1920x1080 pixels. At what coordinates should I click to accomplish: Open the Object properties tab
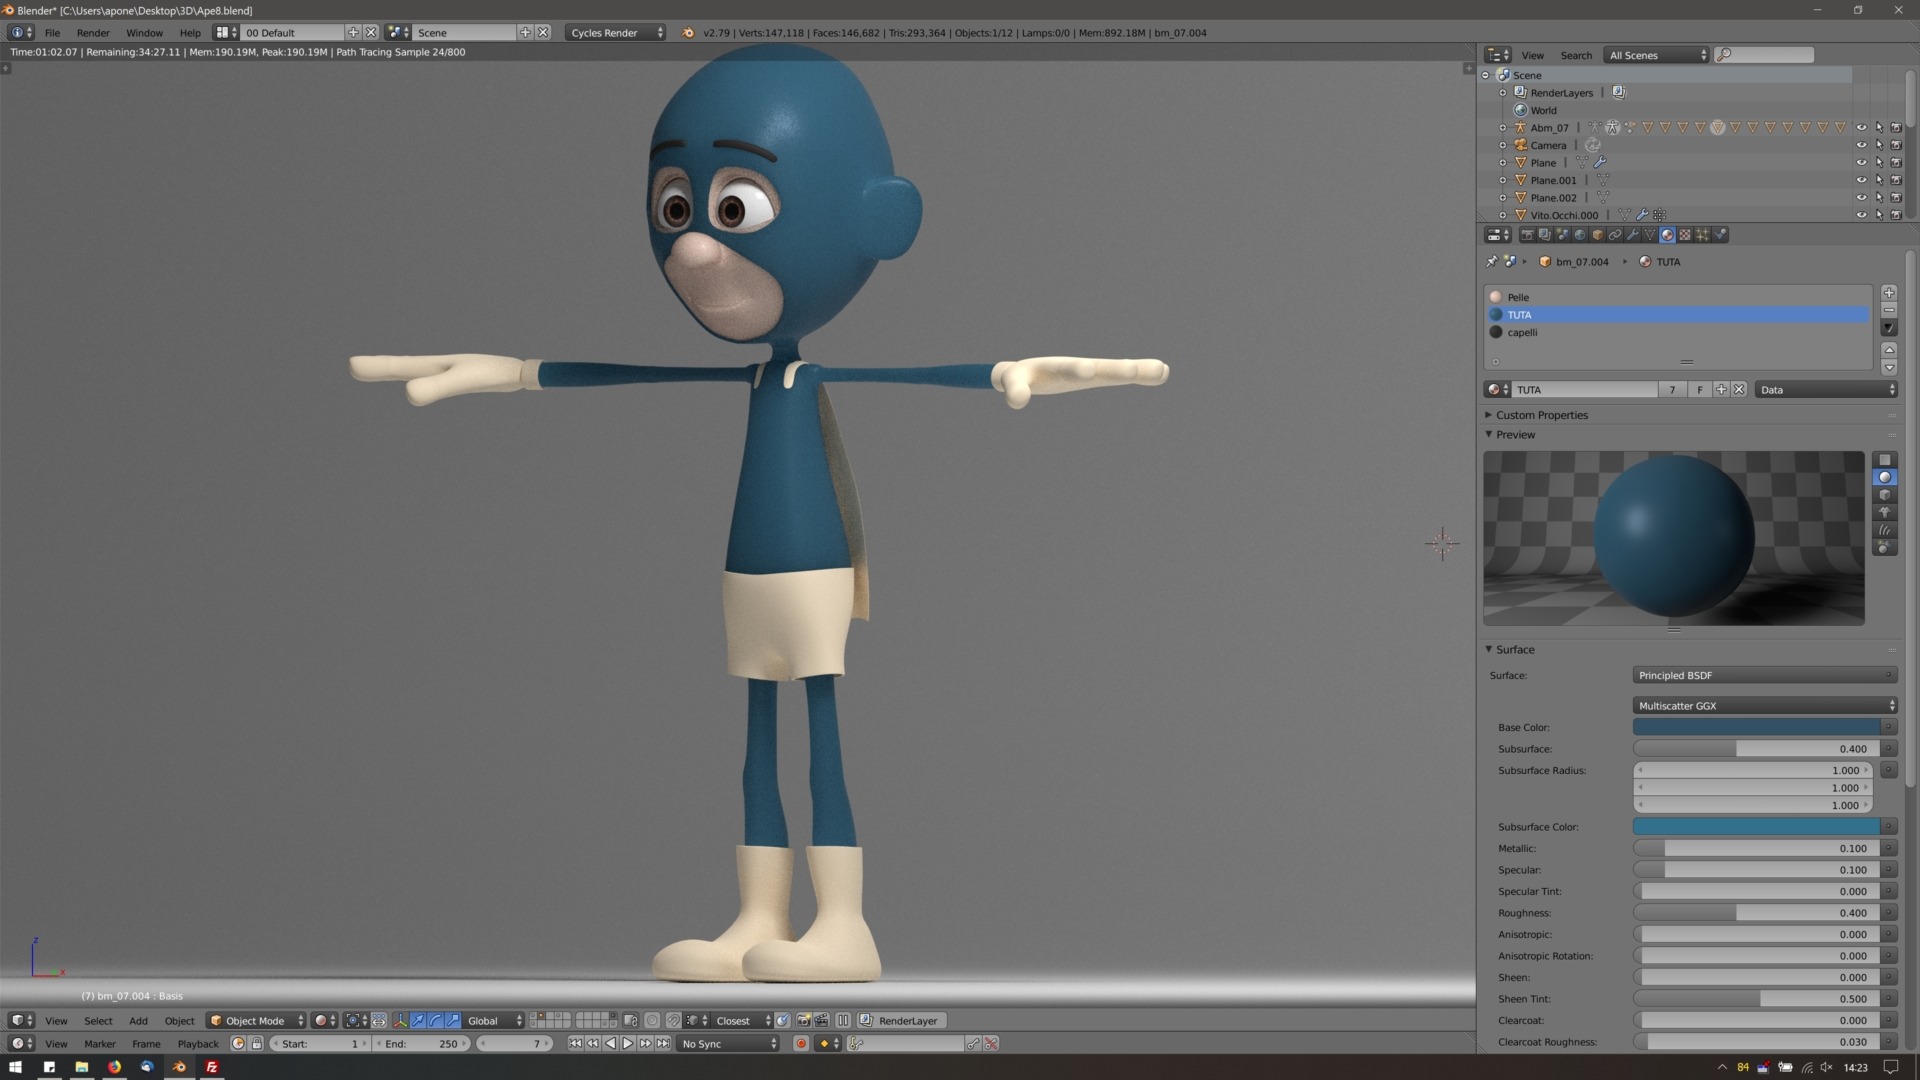(x=1597, y=235)
